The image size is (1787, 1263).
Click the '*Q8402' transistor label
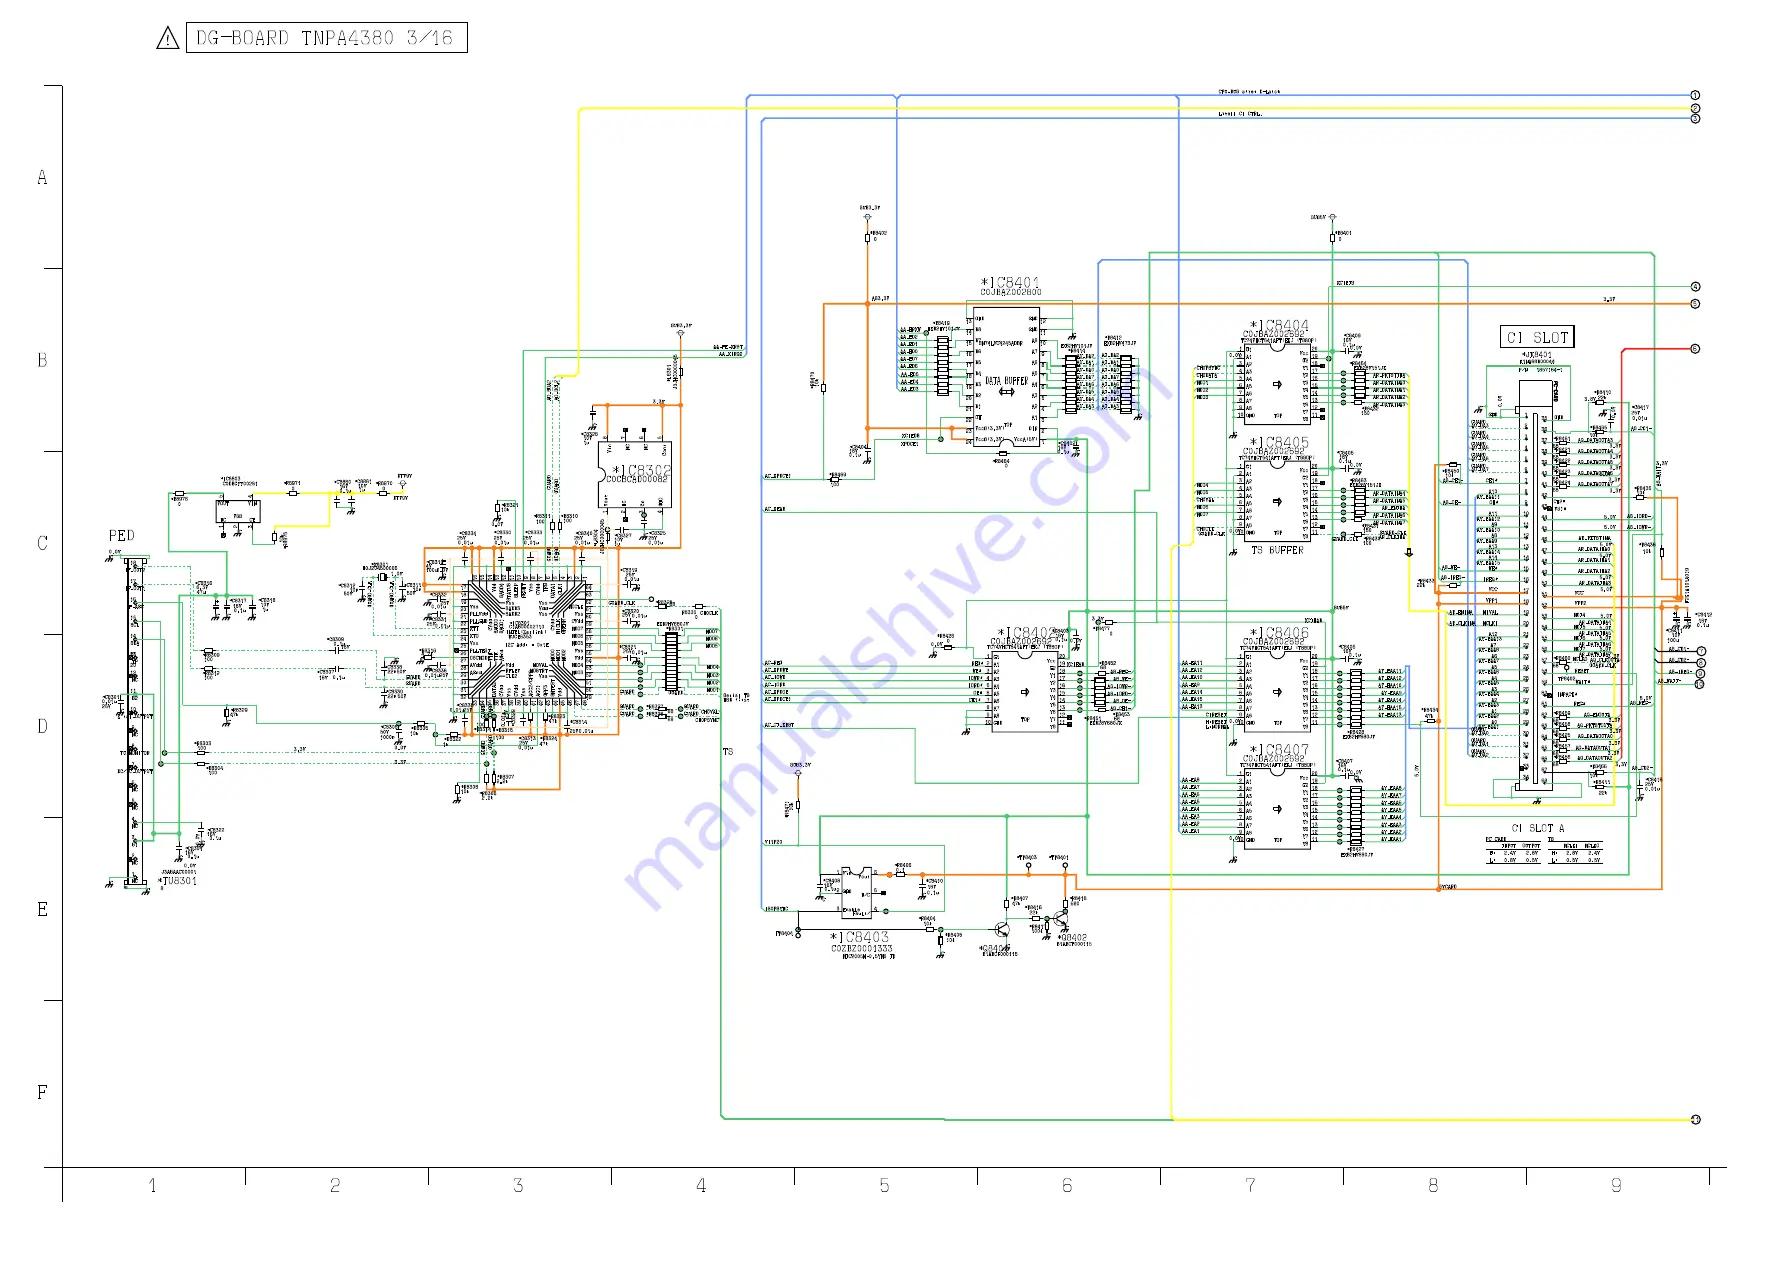[x=1072, y=938]
